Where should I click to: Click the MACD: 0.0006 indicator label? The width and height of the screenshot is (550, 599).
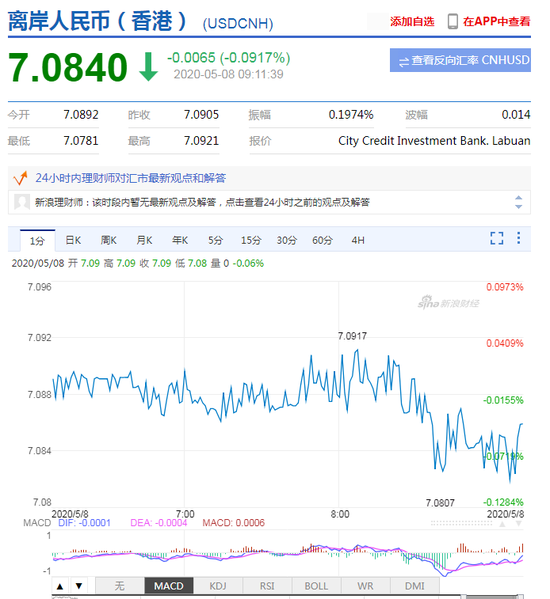click(233, 523)
